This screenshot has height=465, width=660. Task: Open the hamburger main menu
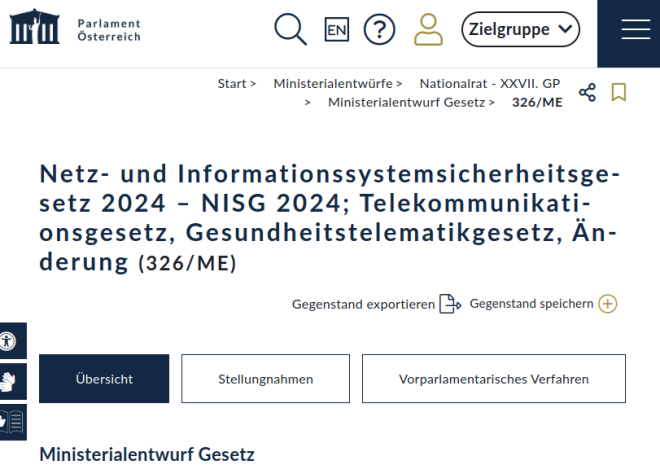(x=636, y=29)
